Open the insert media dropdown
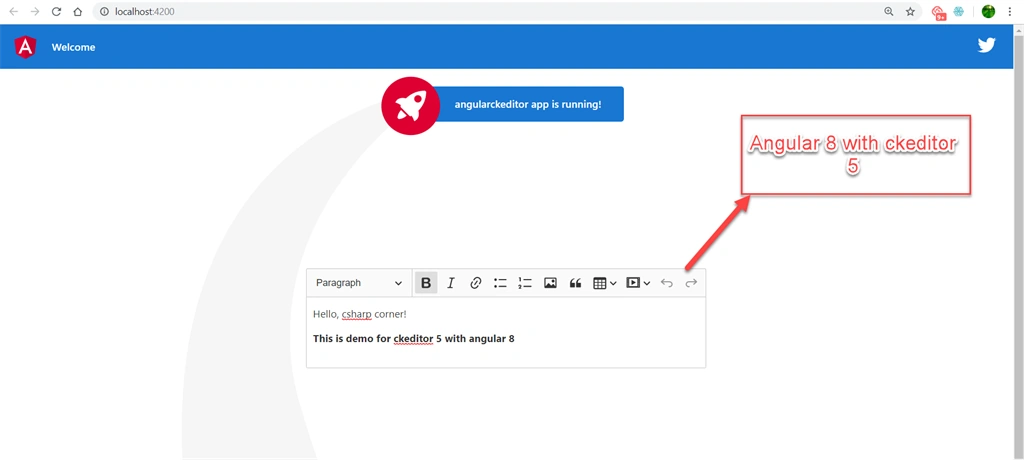The width and height of the screenshot is (1024, 460). tap(637, 283)
